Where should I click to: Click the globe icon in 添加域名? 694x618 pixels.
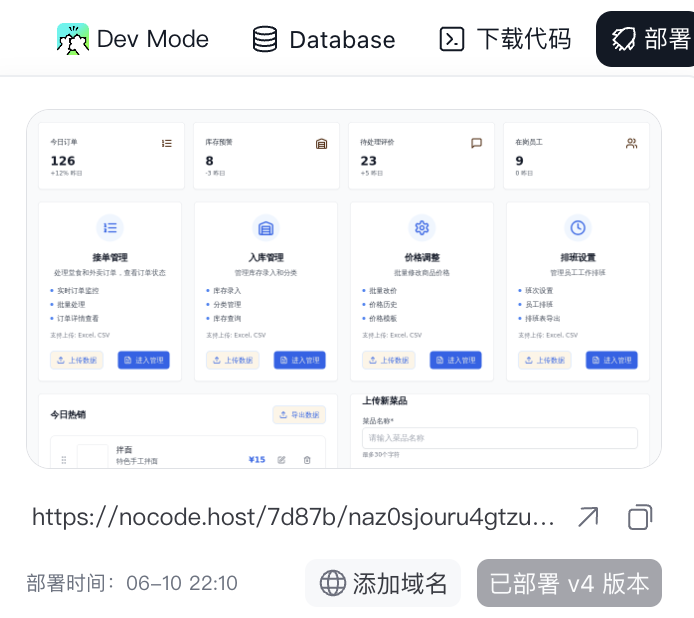pyautogui.click(x=332, y=583)
